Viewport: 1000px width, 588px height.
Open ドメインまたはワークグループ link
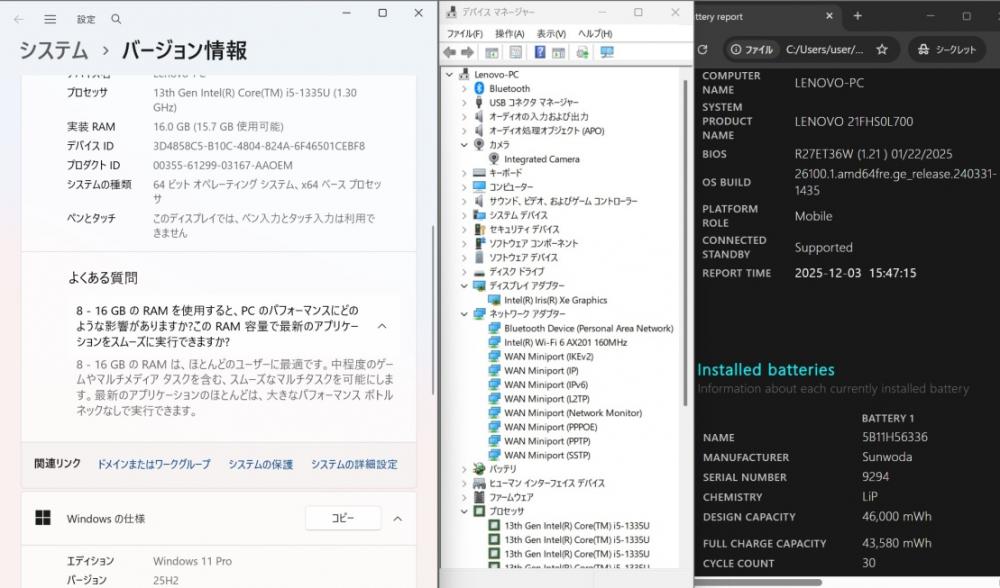[154, 464]
